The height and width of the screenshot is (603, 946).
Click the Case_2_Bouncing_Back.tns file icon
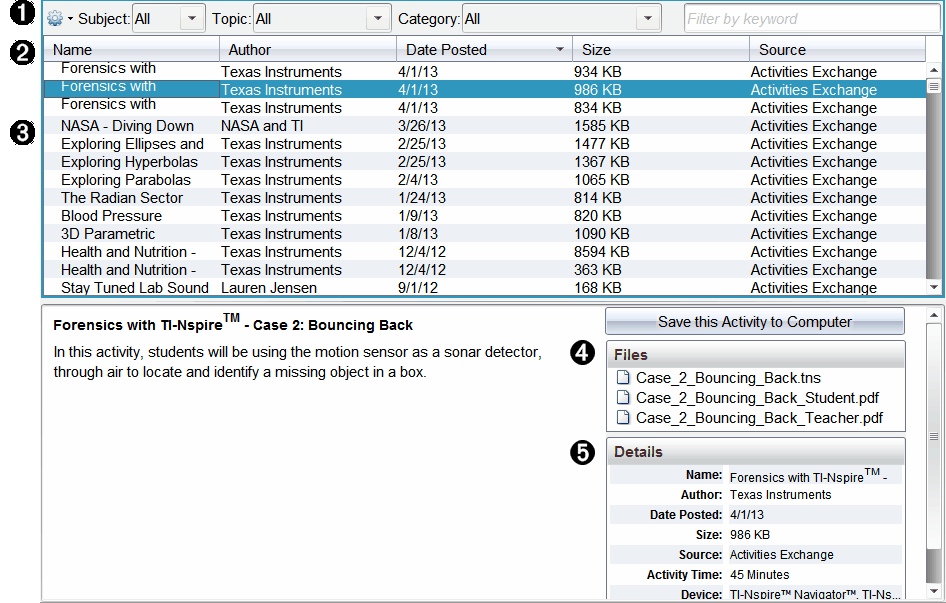tap(623, 378)
